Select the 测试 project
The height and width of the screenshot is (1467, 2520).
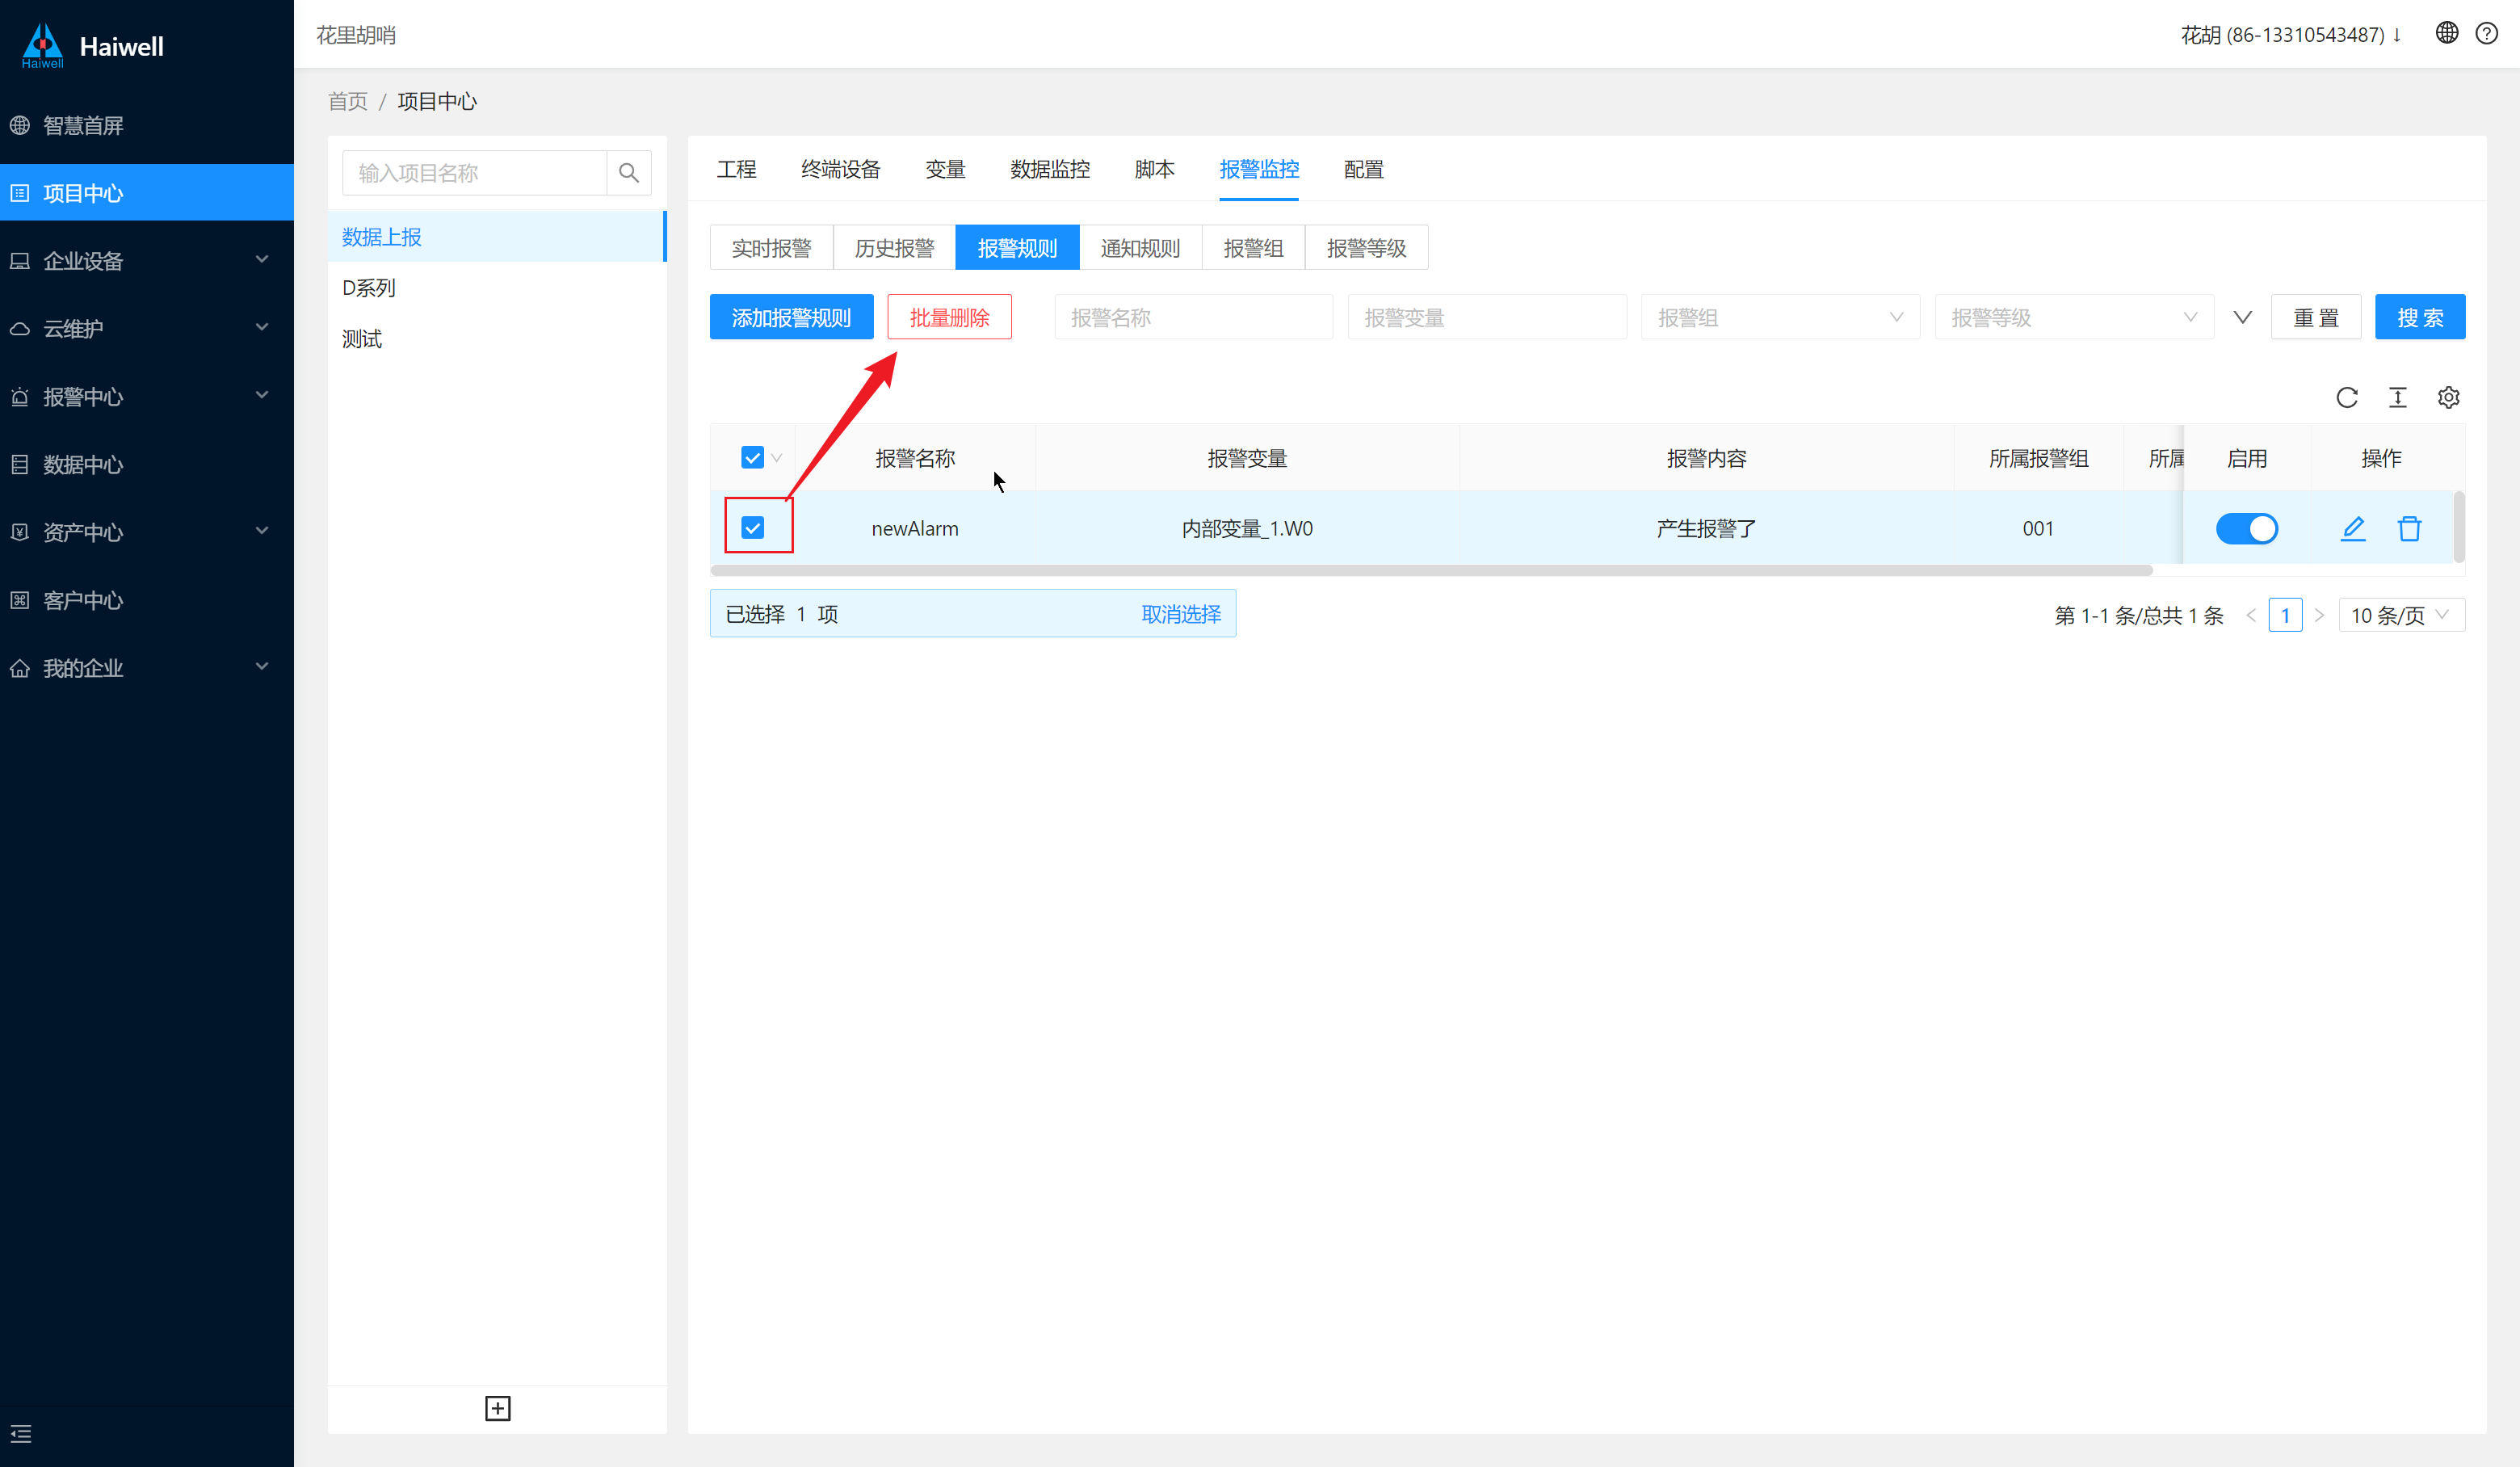coord(496,339)
